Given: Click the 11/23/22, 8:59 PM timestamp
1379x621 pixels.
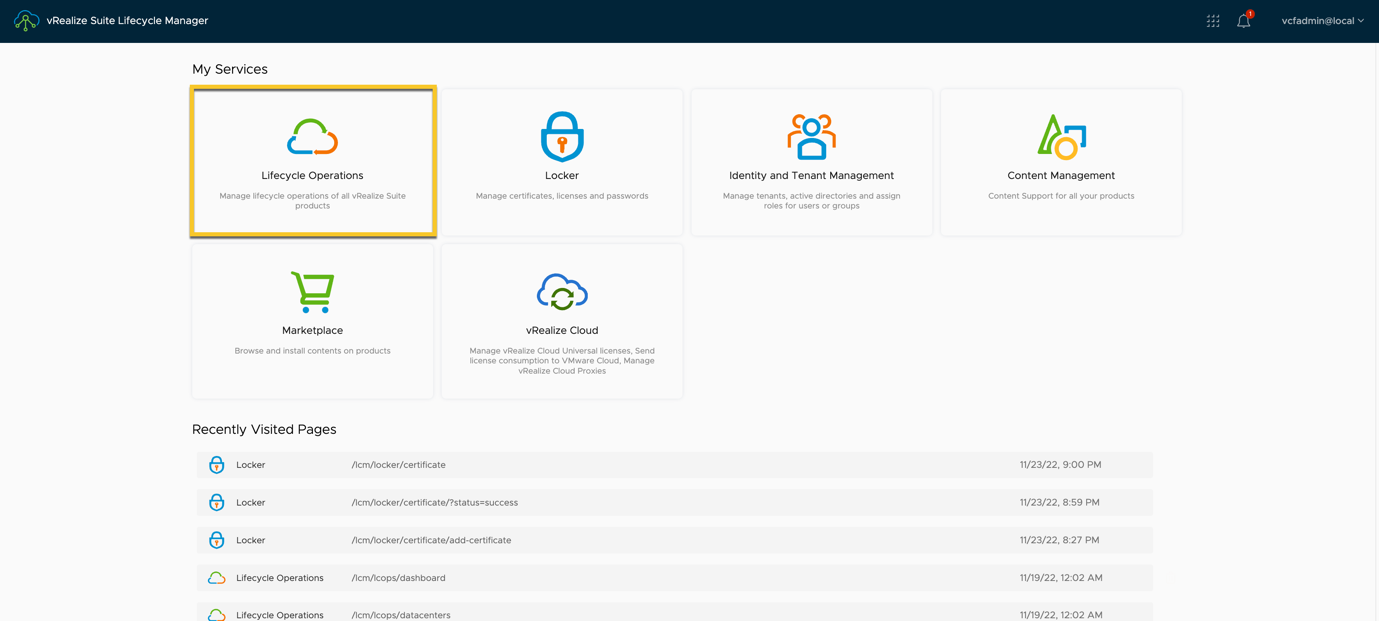Looking at the screenshot, I should (1059, 503).
